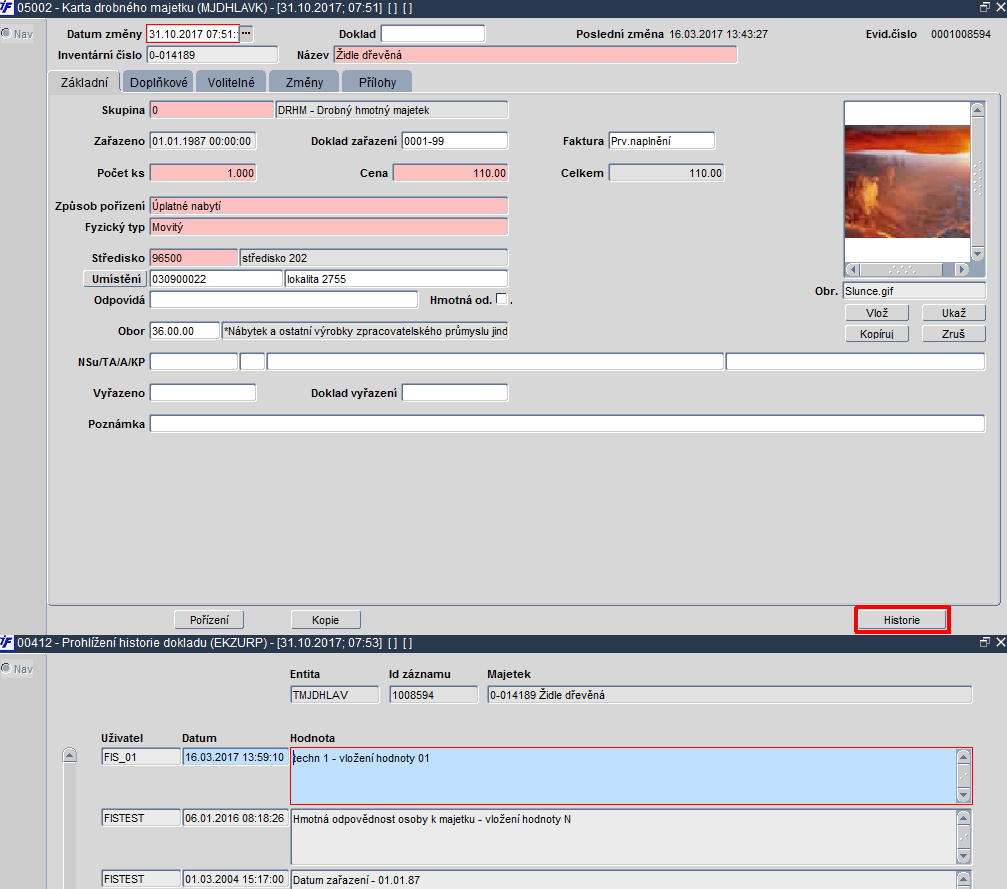Click the Obr. field 'Slunce.gif'
Screen dimensions: 1007x889
pos(915,291)
